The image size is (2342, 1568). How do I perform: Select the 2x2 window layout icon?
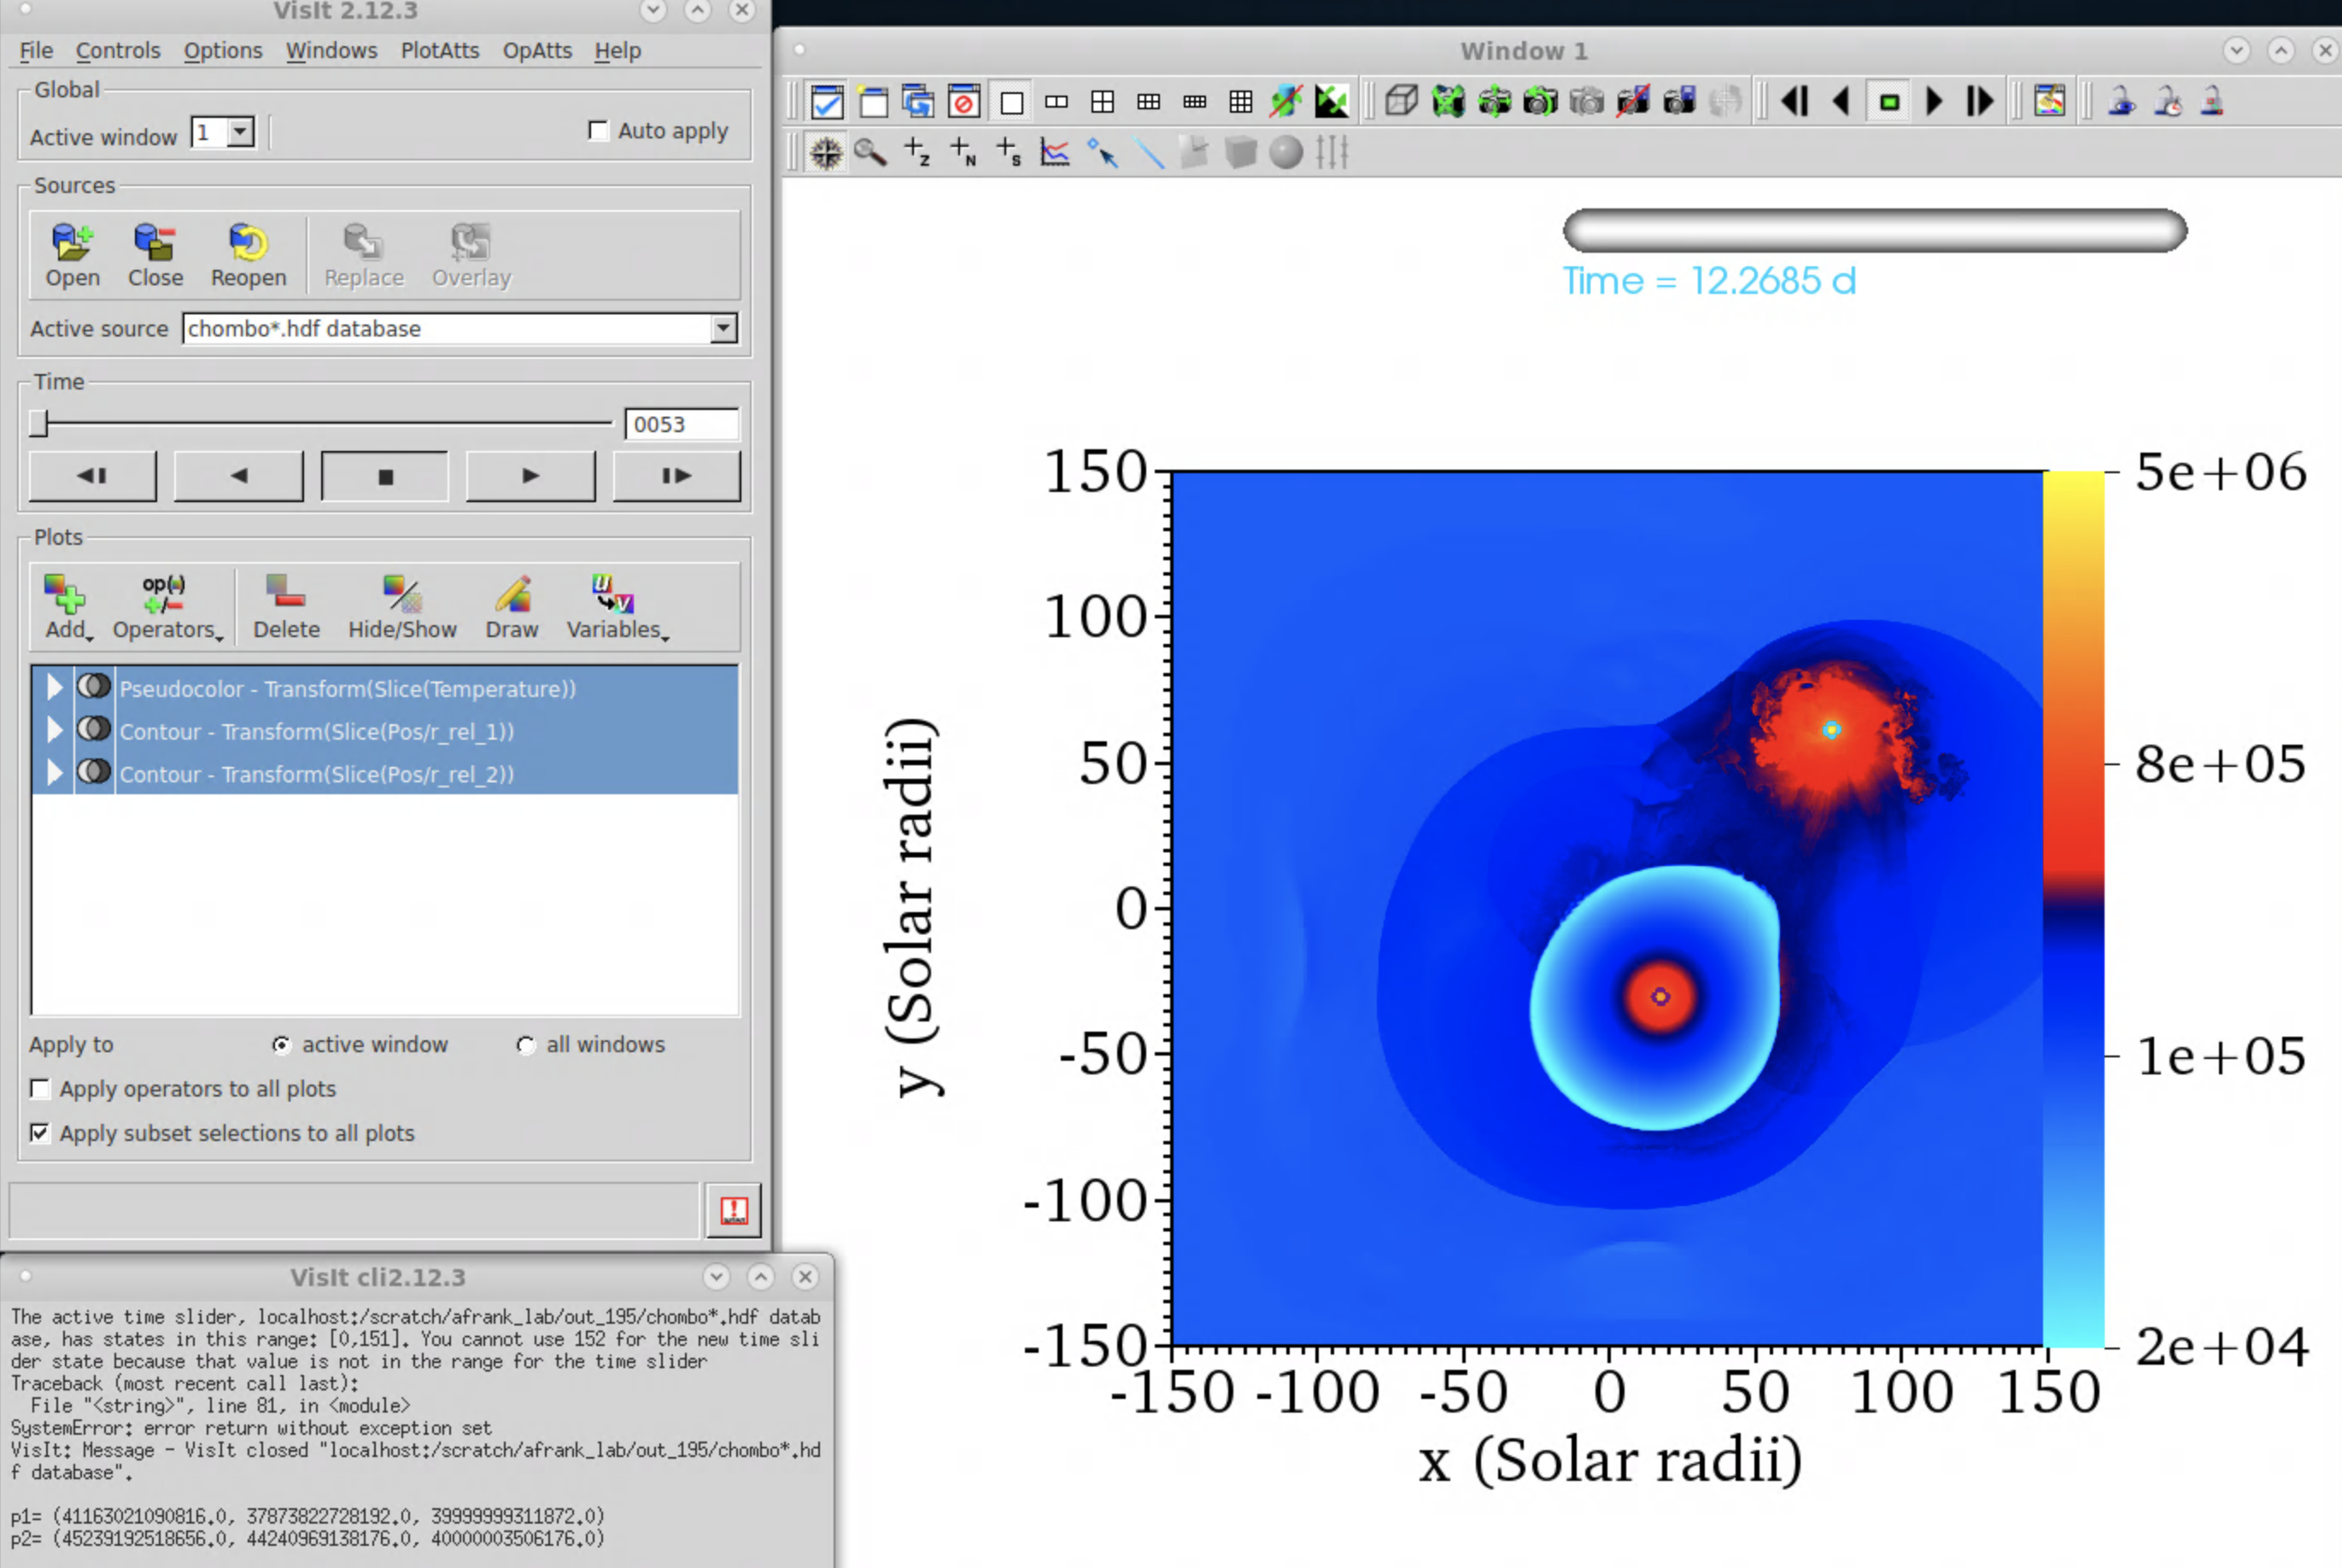tap(1102, 101)
